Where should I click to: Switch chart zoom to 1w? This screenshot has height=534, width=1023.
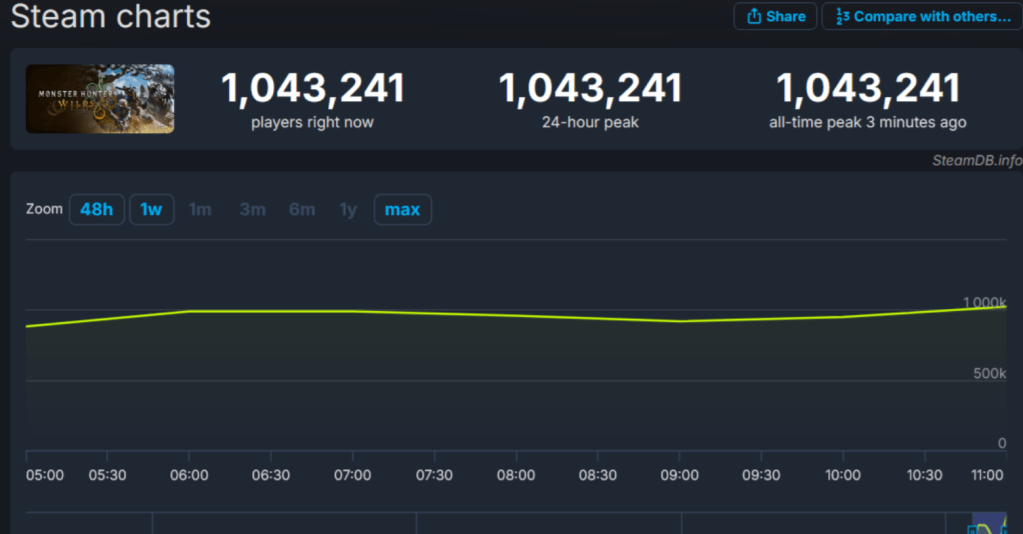(x=151, y=209)
